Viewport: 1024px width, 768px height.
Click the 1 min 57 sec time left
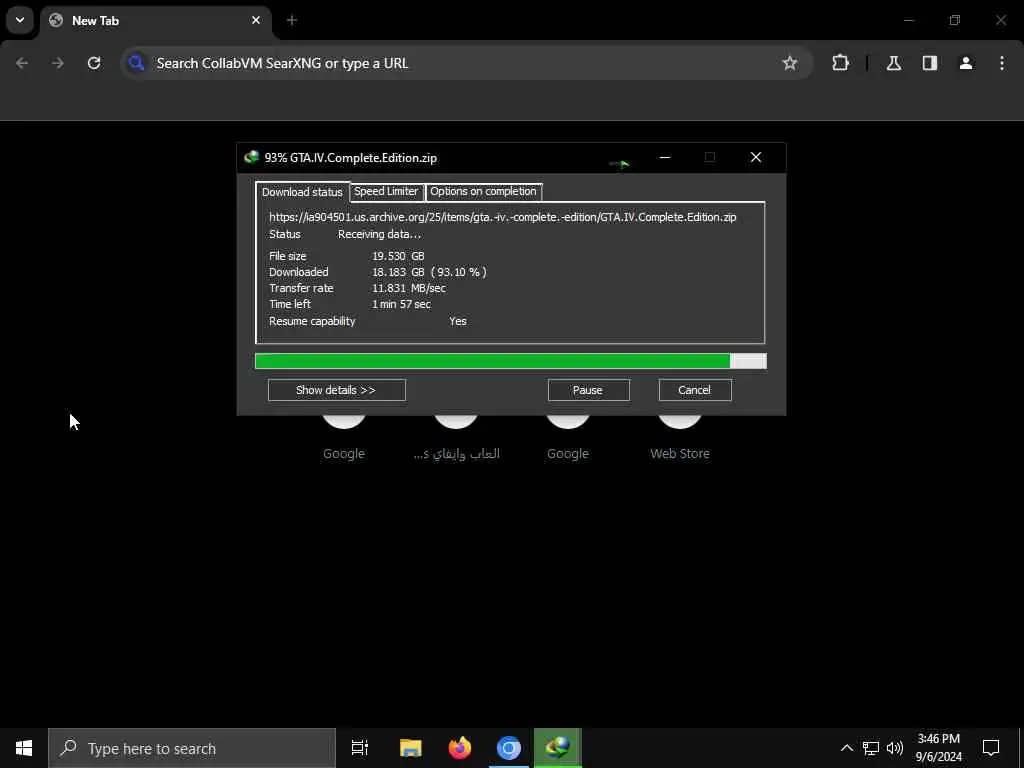click(x=401, y=304)
